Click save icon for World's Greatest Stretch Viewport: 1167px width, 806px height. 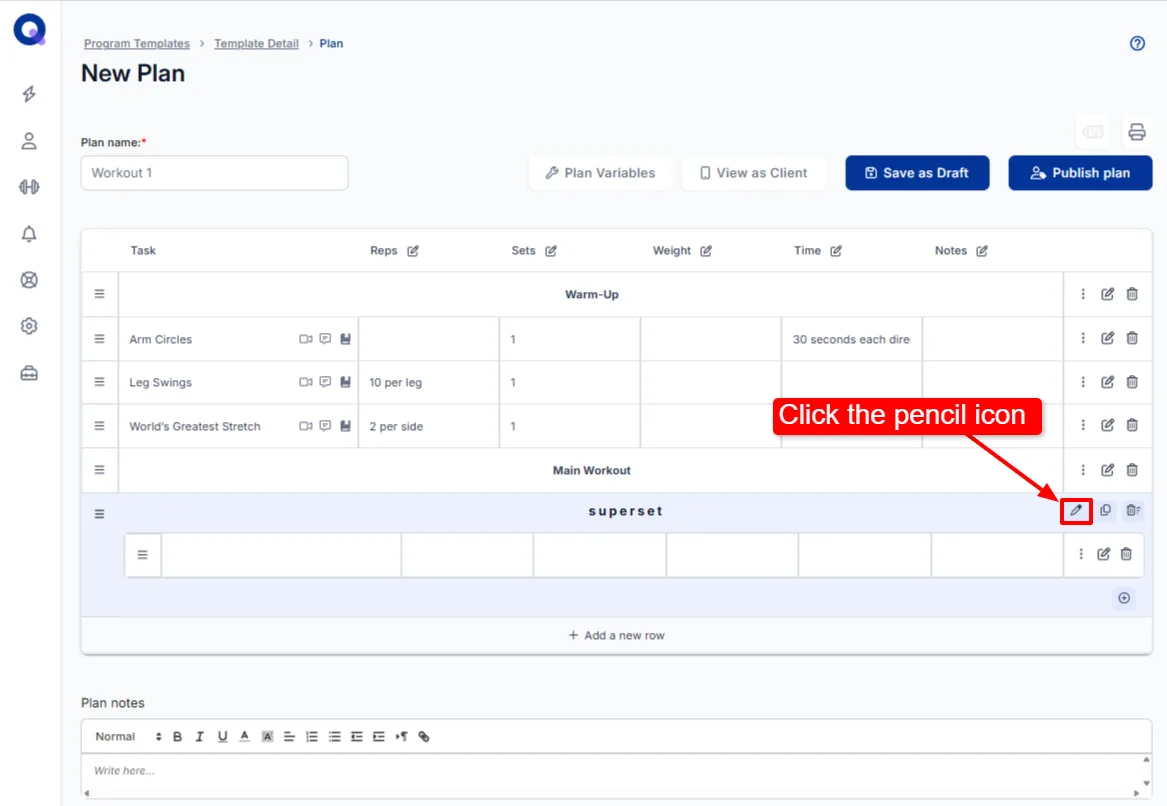click(x=345, y=426)
